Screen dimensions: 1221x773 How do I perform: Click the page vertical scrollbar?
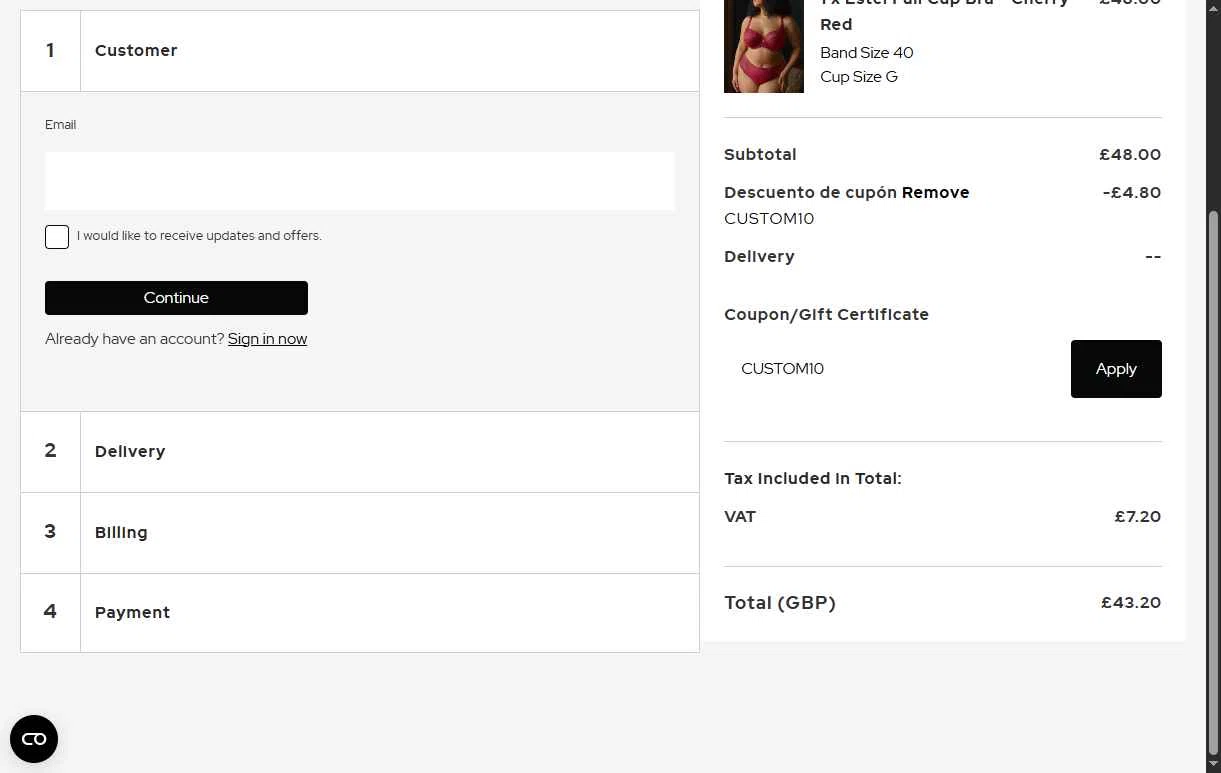pos(1214,482)
